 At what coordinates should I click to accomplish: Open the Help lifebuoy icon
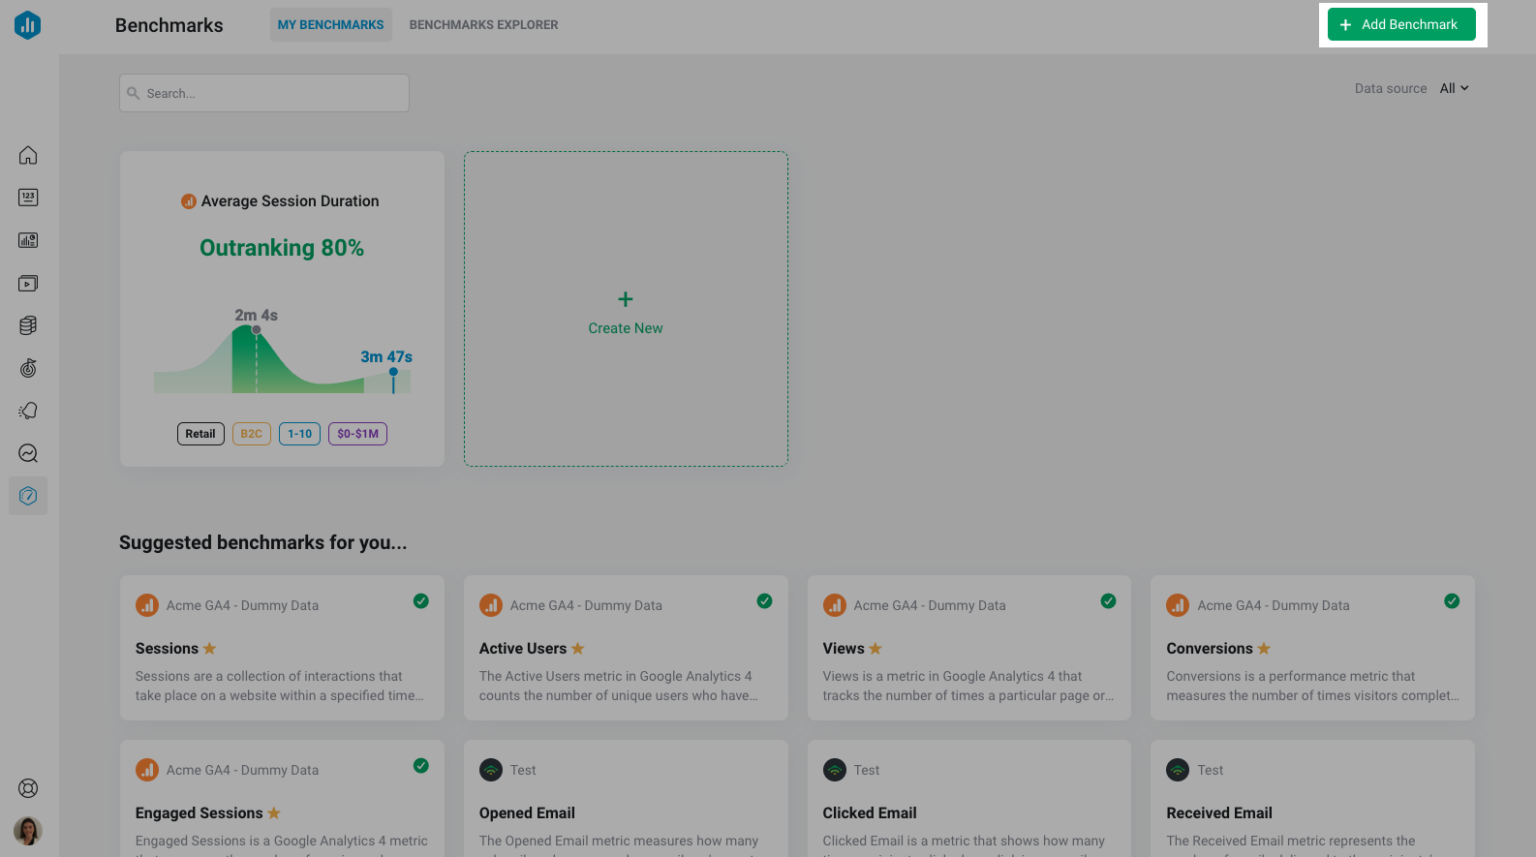point(28,788)
